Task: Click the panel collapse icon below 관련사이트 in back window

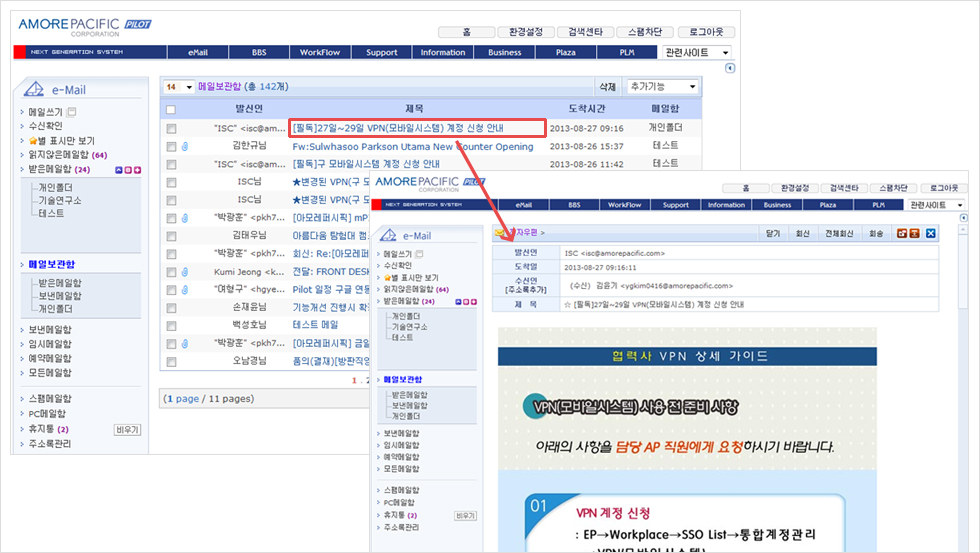Action: click(729, 68)
